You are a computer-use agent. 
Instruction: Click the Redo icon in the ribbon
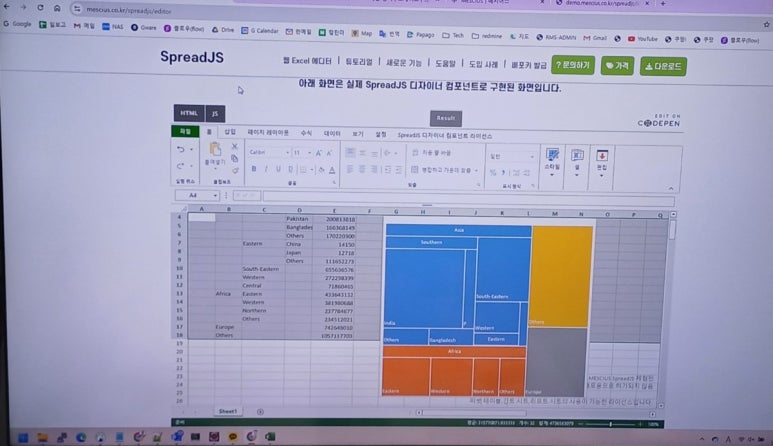(180, 166)
